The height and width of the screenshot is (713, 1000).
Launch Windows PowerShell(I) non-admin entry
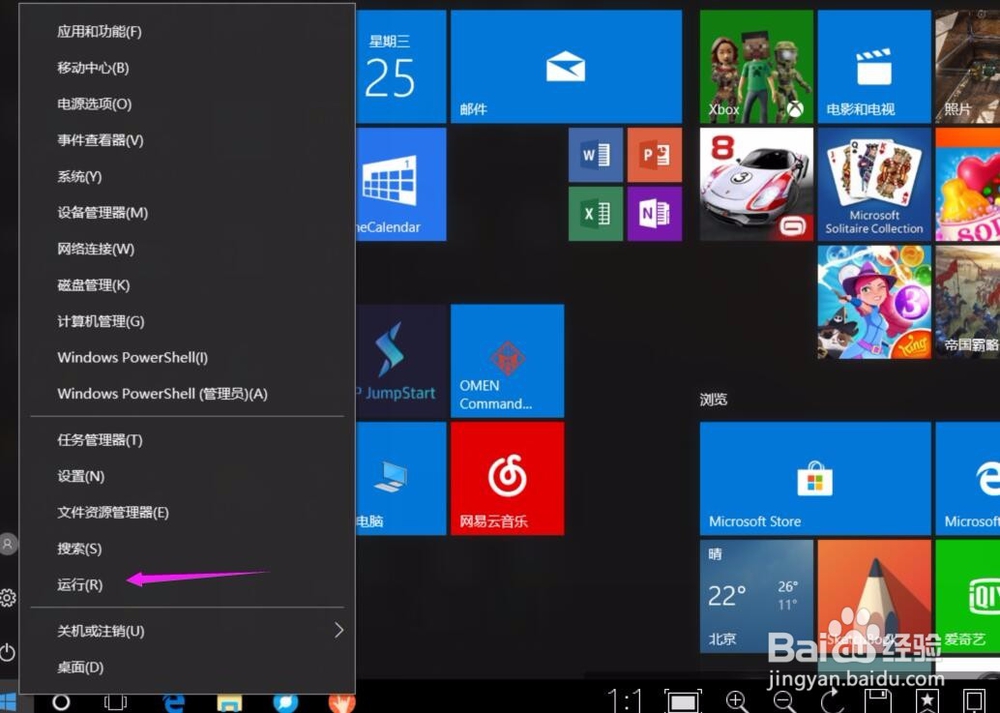coord(187,358)
